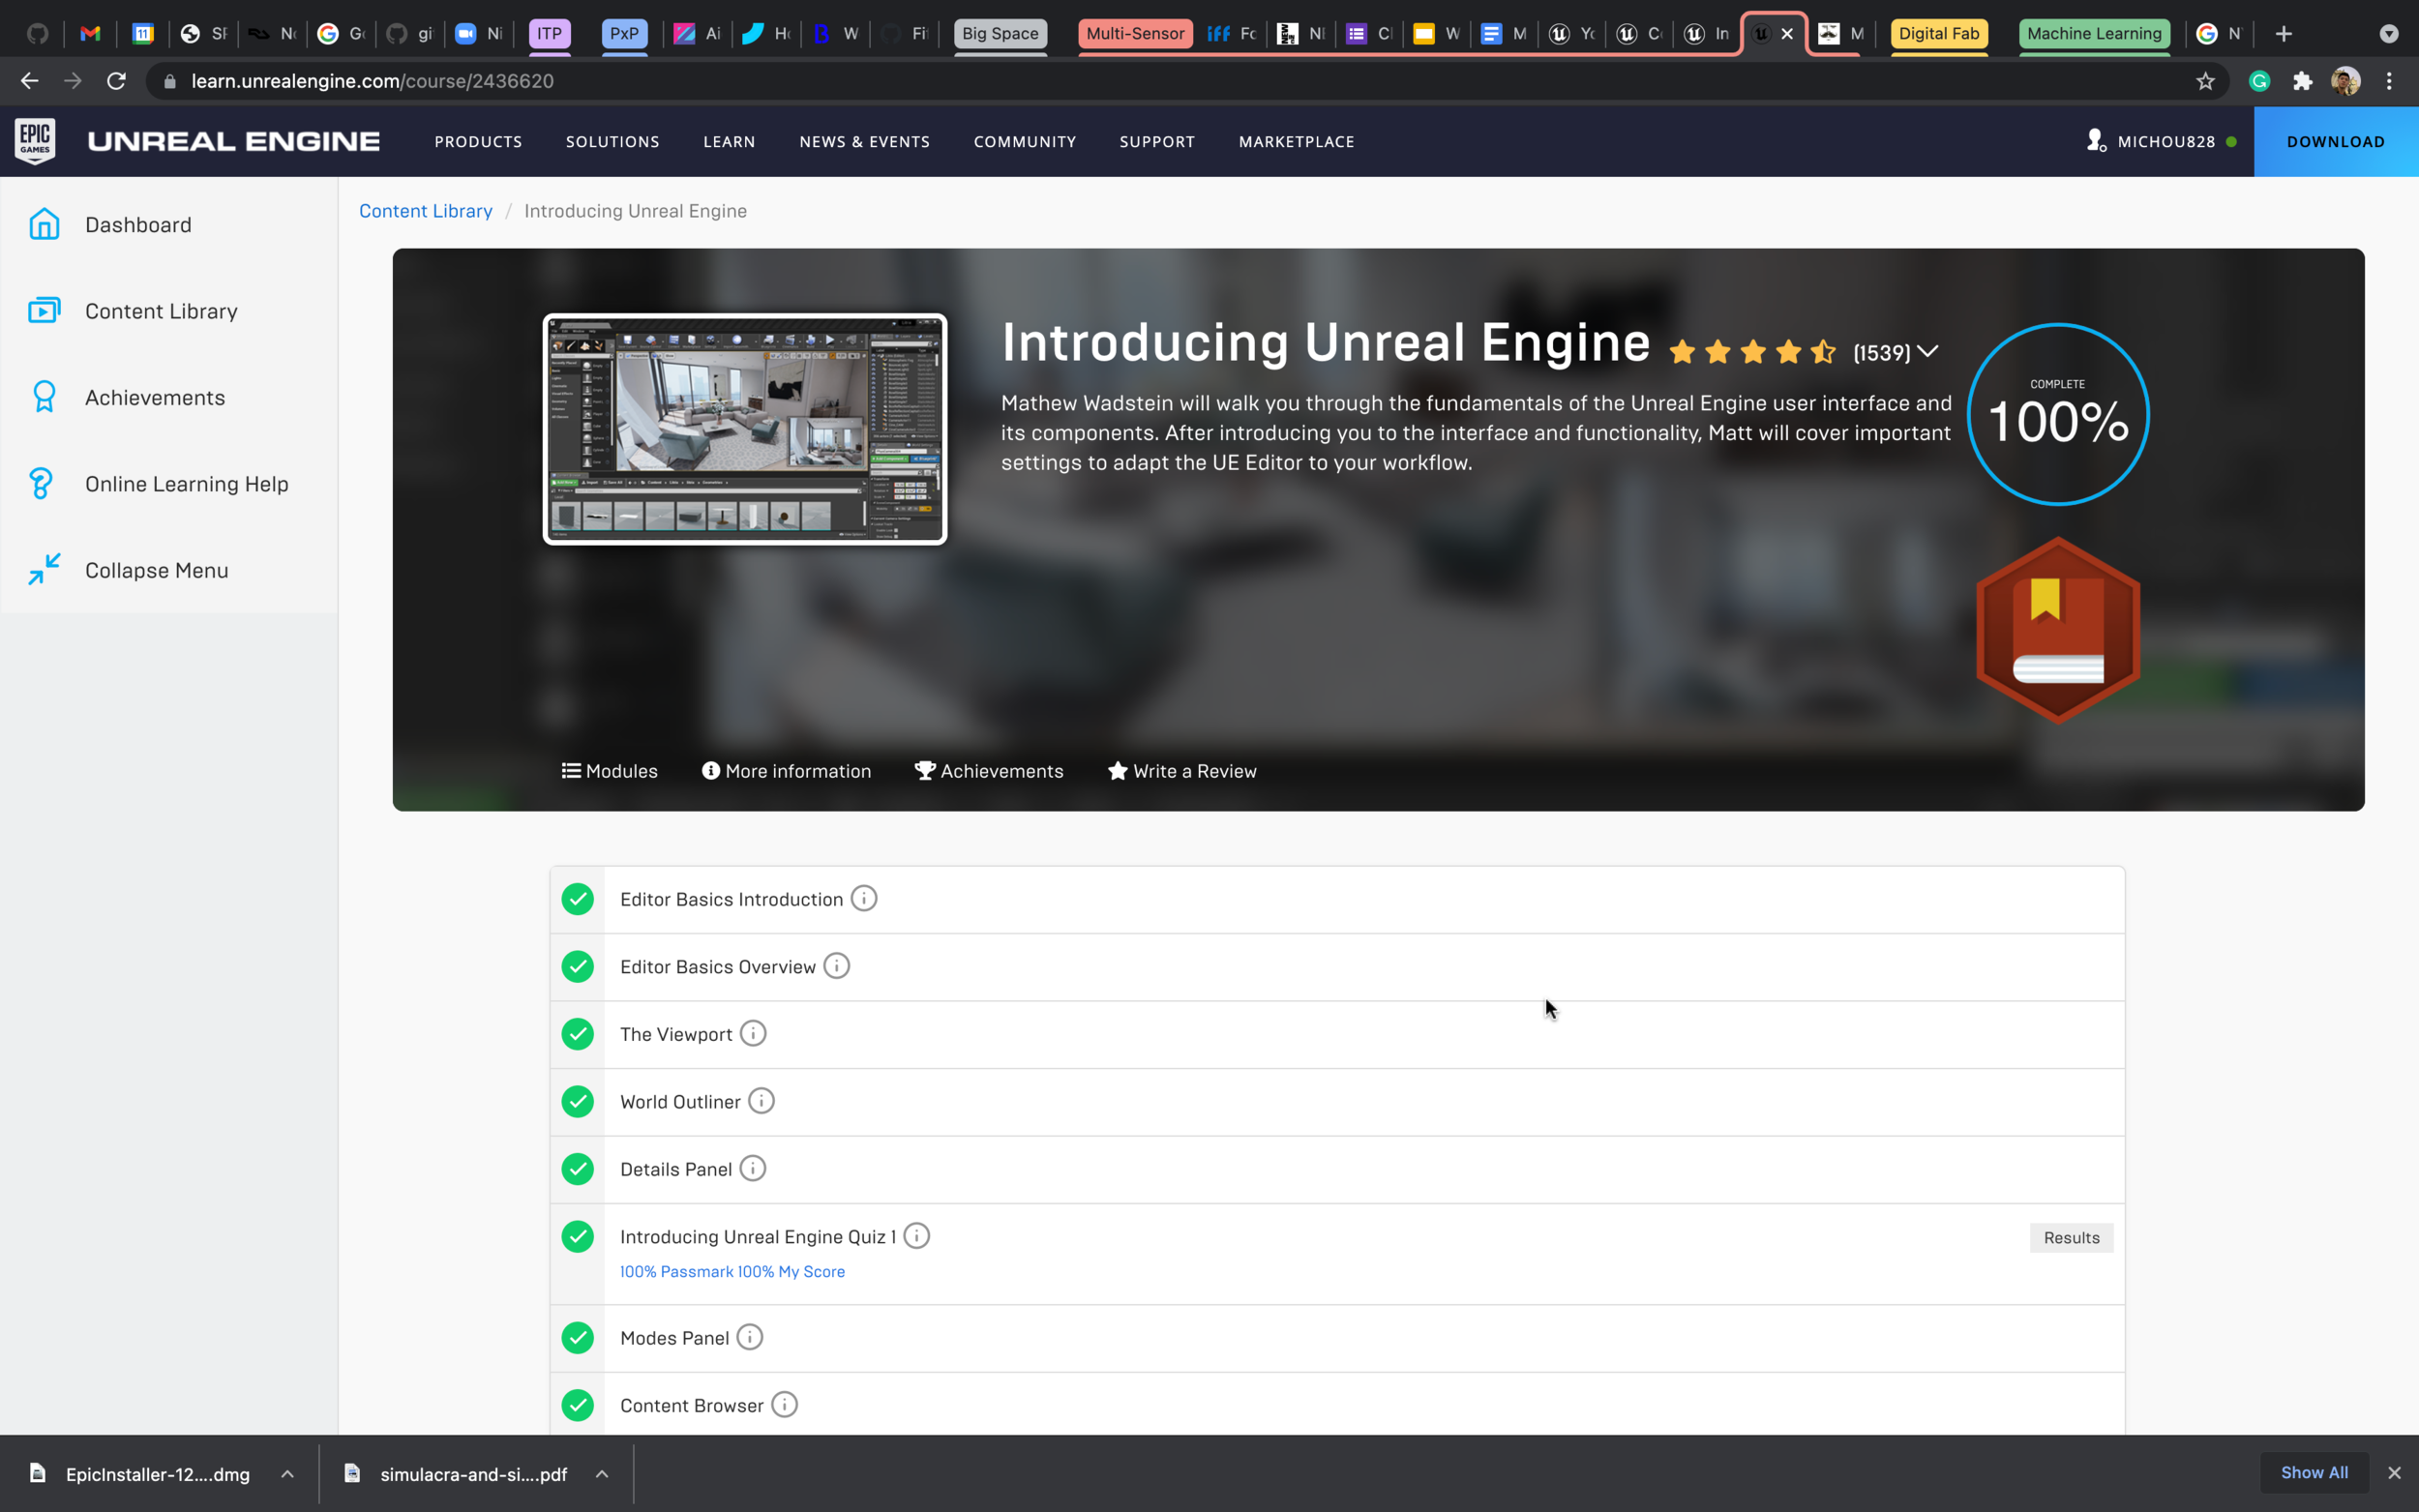Screen dimensions: 2419x1512
Task: Follow the Content Library breadcrumb link
Action: tap(425, 211)
